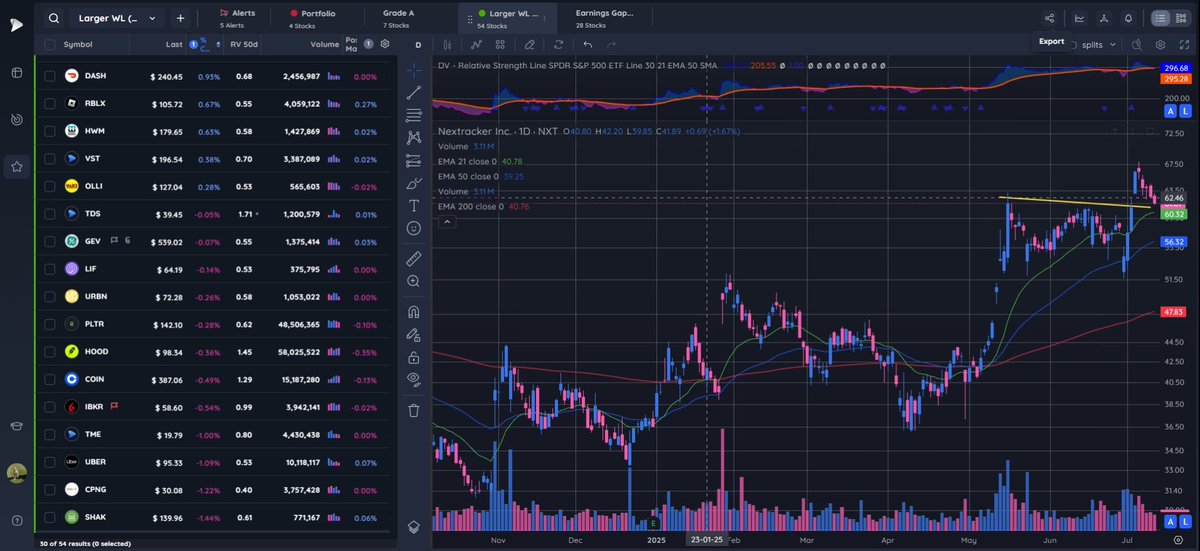This screenshot has height=551, width=1200.
Task: Select the SHAK stock row
Action: pos(214,517)
